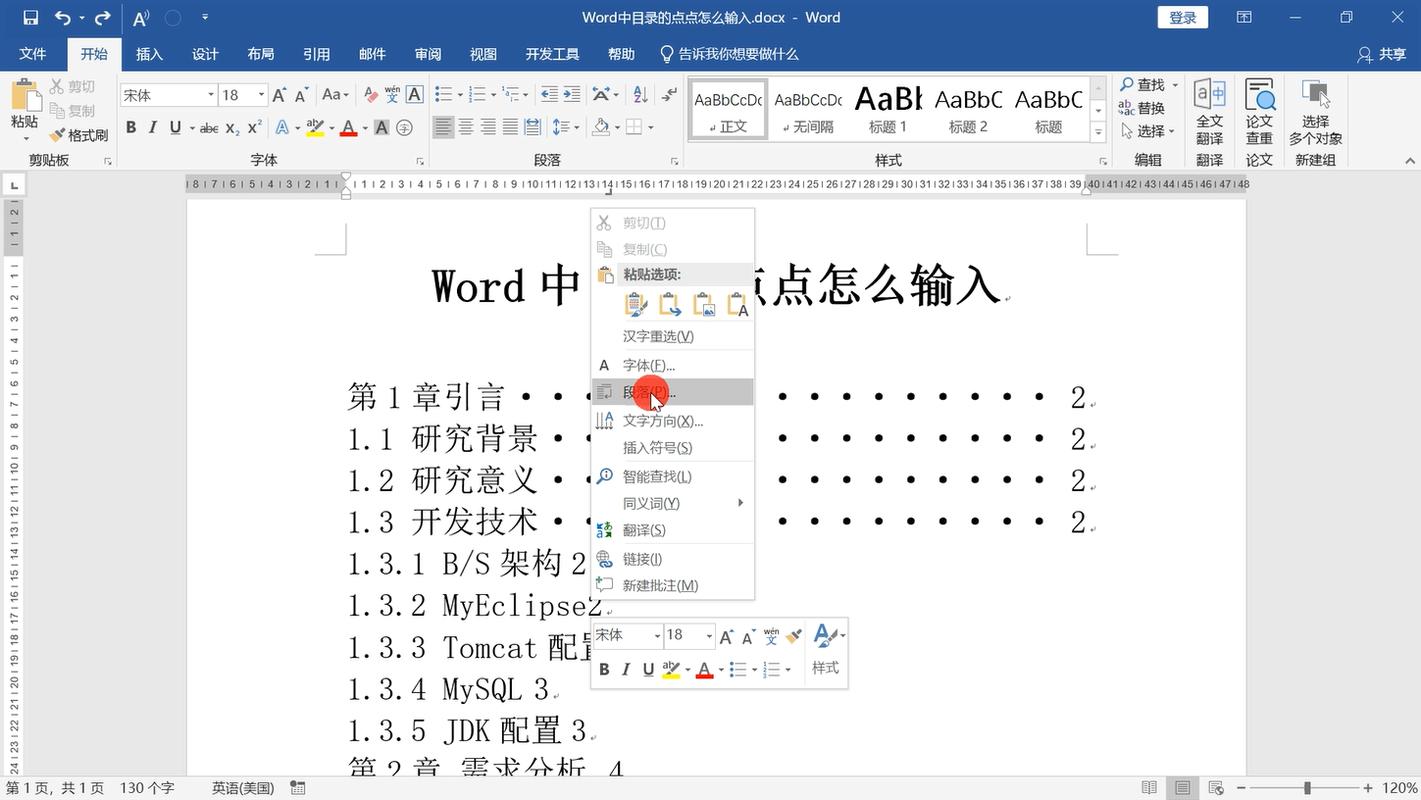Increase font size with ribbon Grow Font icon
1421x800 pixels.
tap(279, 95)
